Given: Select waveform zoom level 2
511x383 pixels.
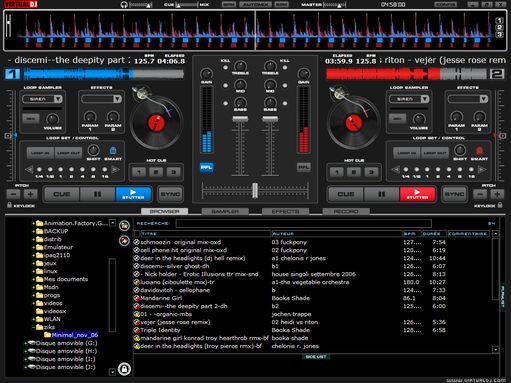Looking at the screenshot, I should pyautogui.click(x=499, y=27).
